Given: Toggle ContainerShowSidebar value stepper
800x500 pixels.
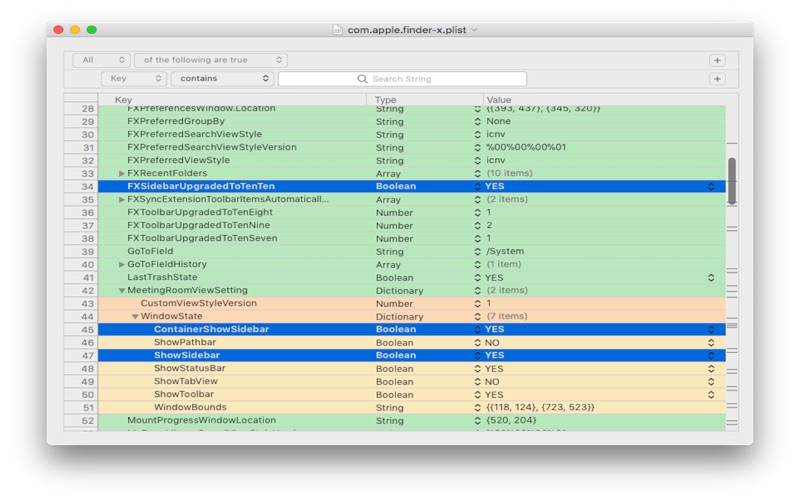Looking at the screenshot, I should point(711,330).
